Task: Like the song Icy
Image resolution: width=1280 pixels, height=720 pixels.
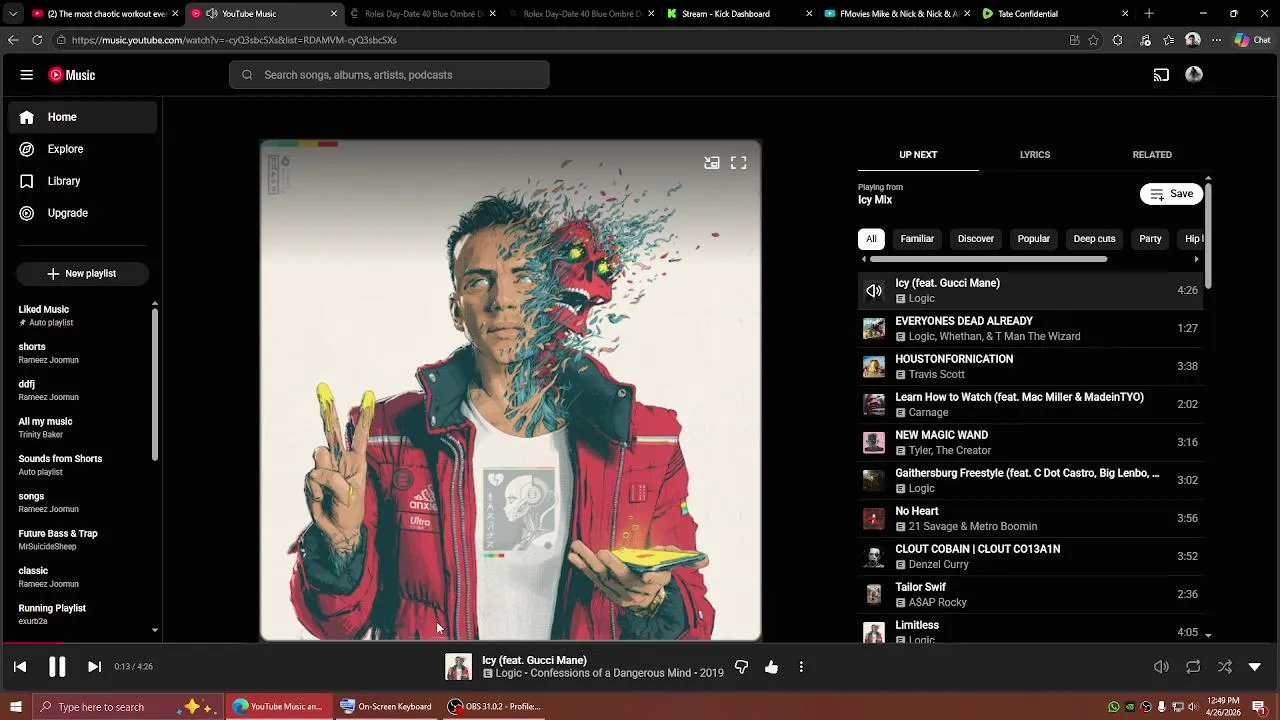Action: pos(772,667)
